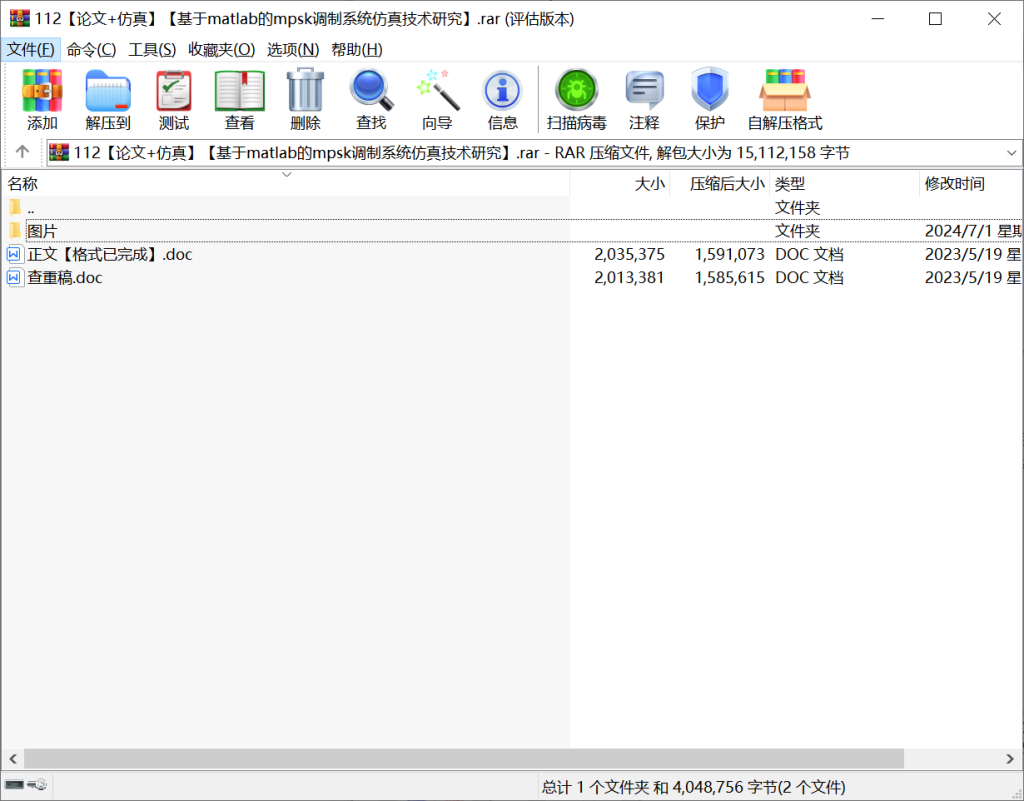Click size value 2,035,375
The height and width of the screenshot is (801, 1024).
click(x=629, y=254)
